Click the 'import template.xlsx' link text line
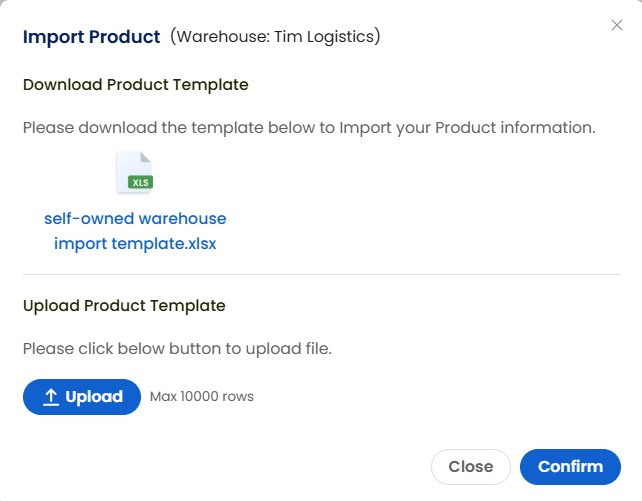The width and height of the screenshot is (642, 501). click(135, 244)
